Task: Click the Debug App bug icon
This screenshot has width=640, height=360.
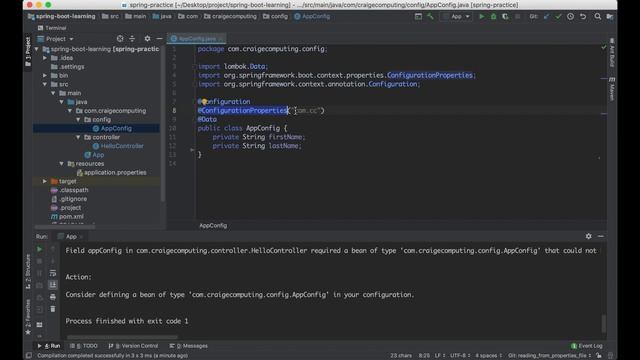Action: click(x=493, y=17)
